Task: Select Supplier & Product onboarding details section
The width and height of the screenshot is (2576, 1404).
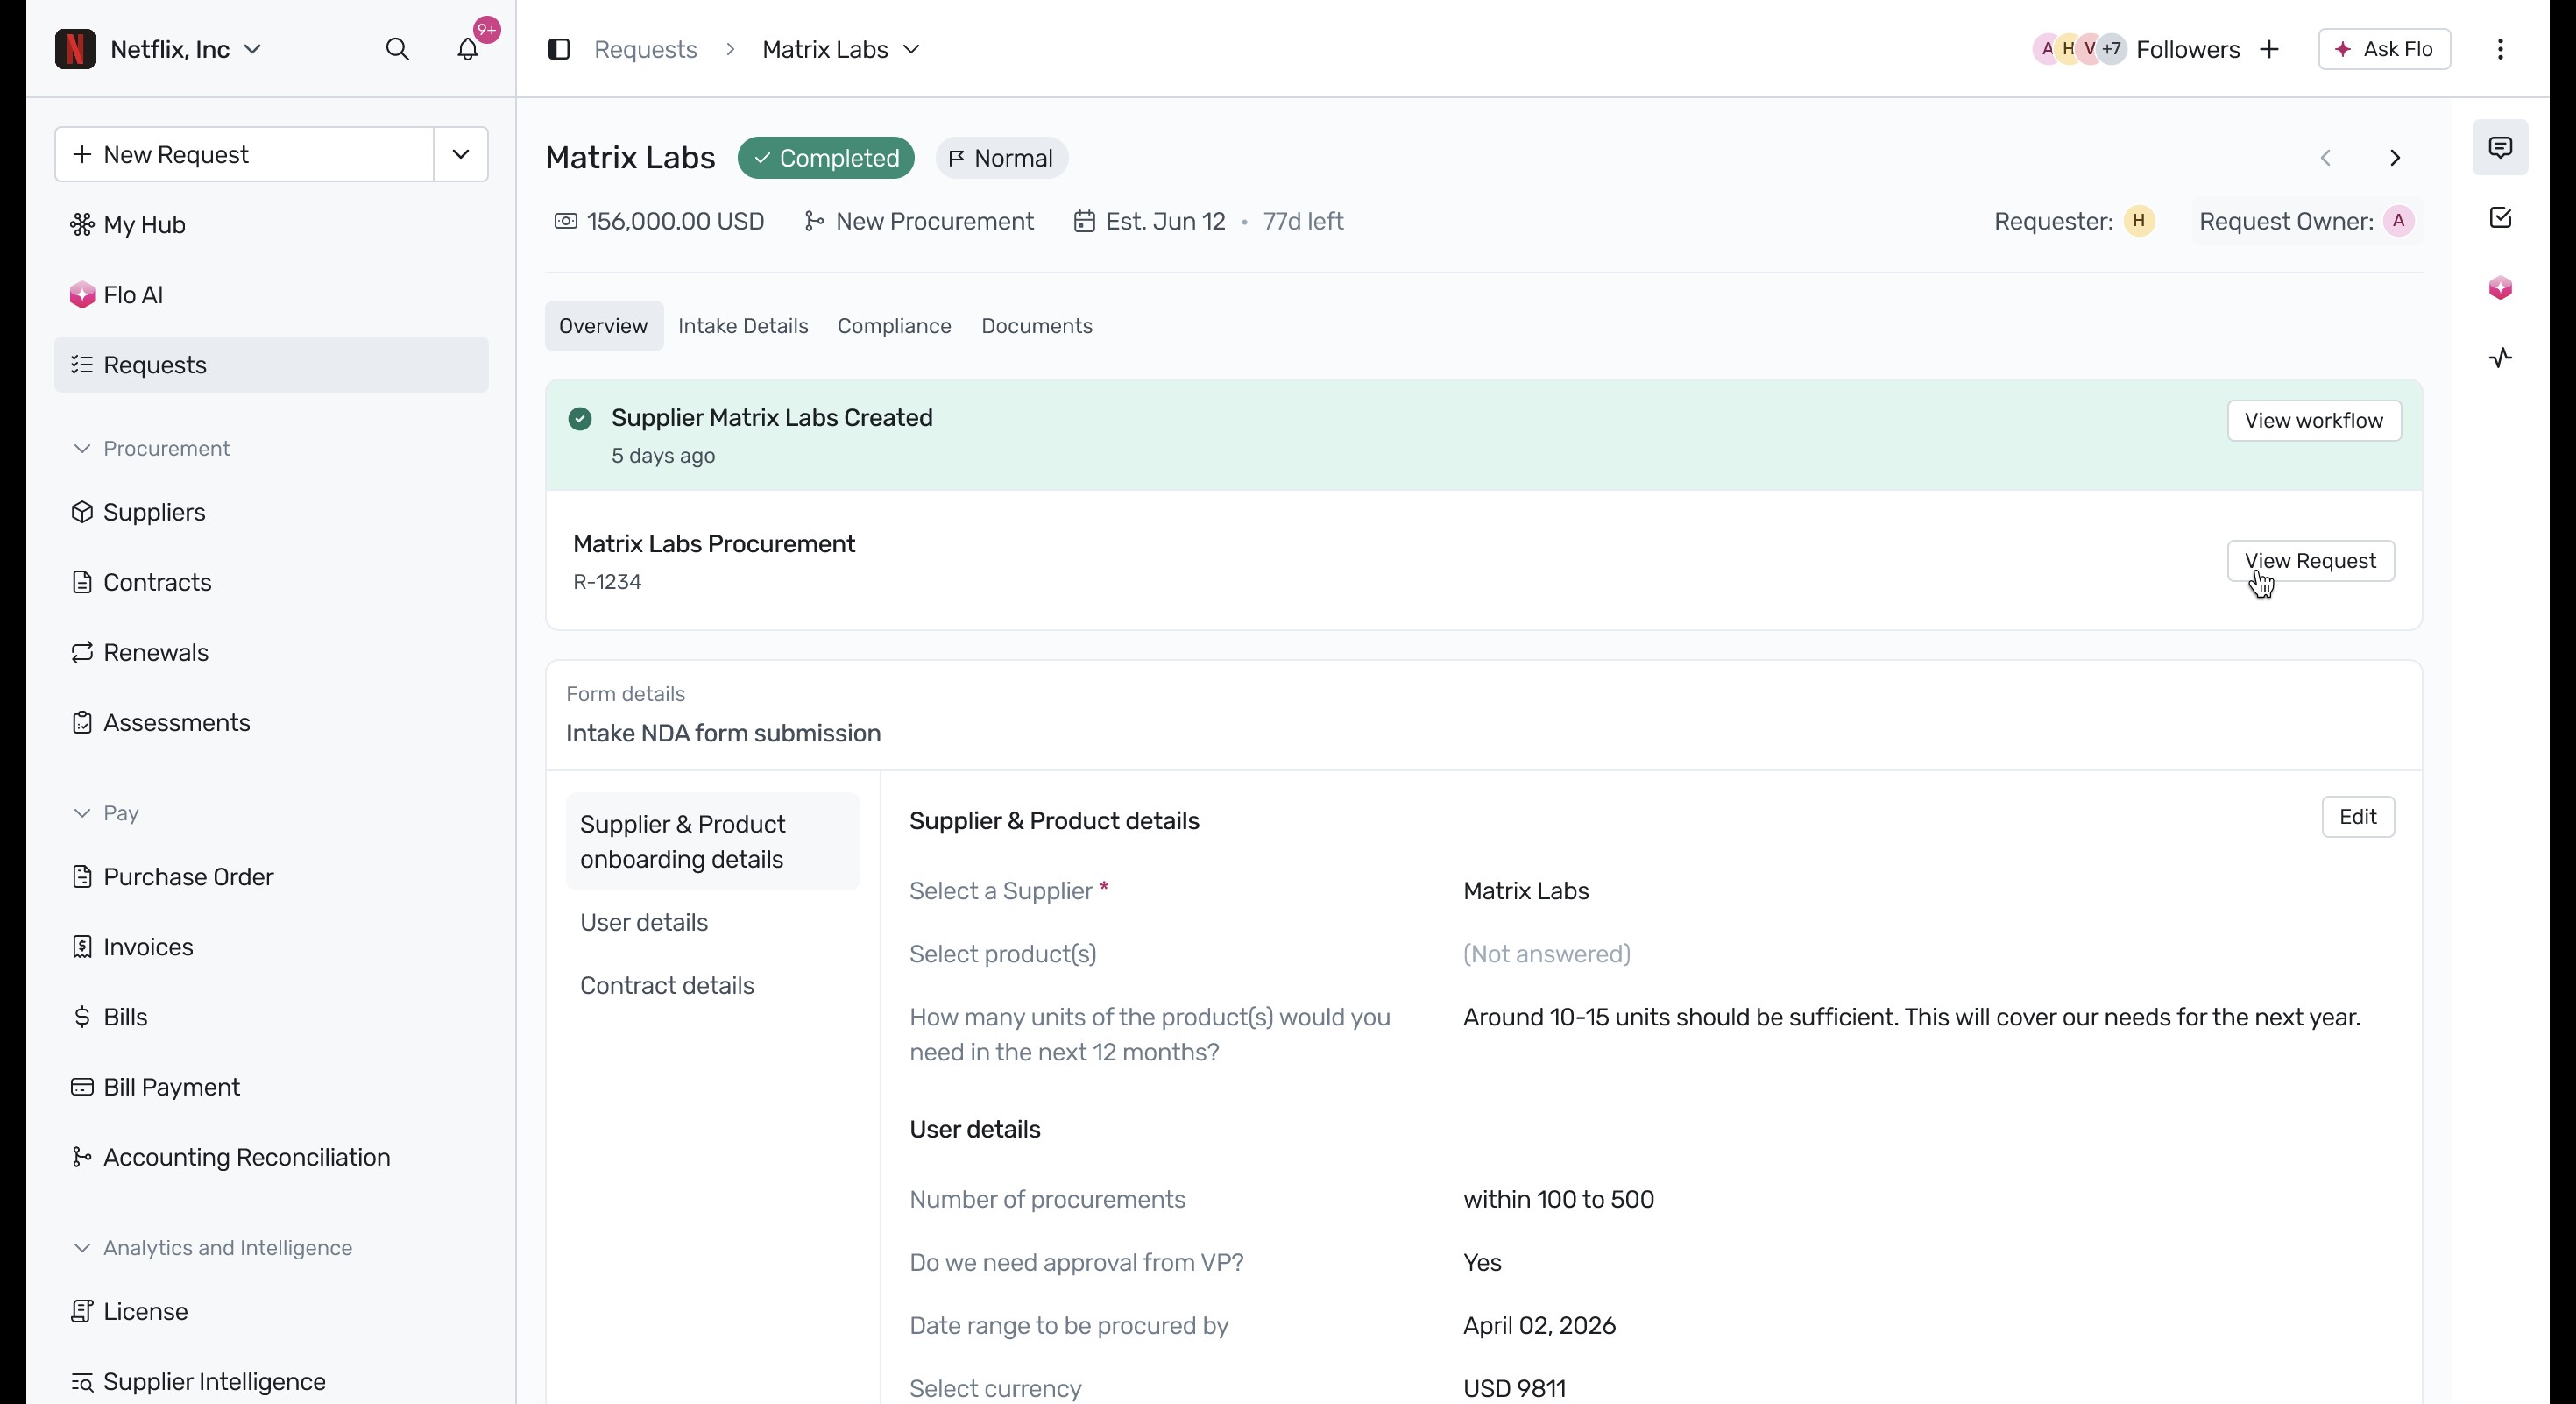Action: 712,841
